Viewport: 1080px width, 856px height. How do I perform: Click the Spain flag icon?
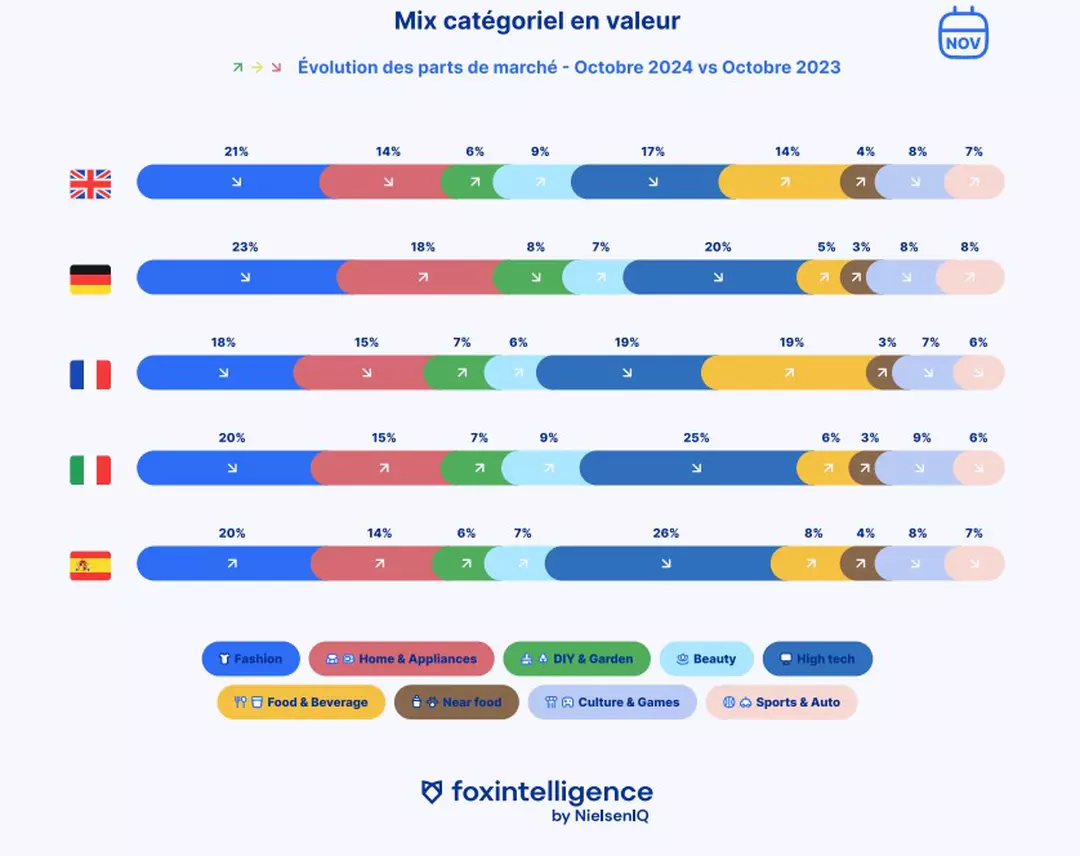(90, 565)
